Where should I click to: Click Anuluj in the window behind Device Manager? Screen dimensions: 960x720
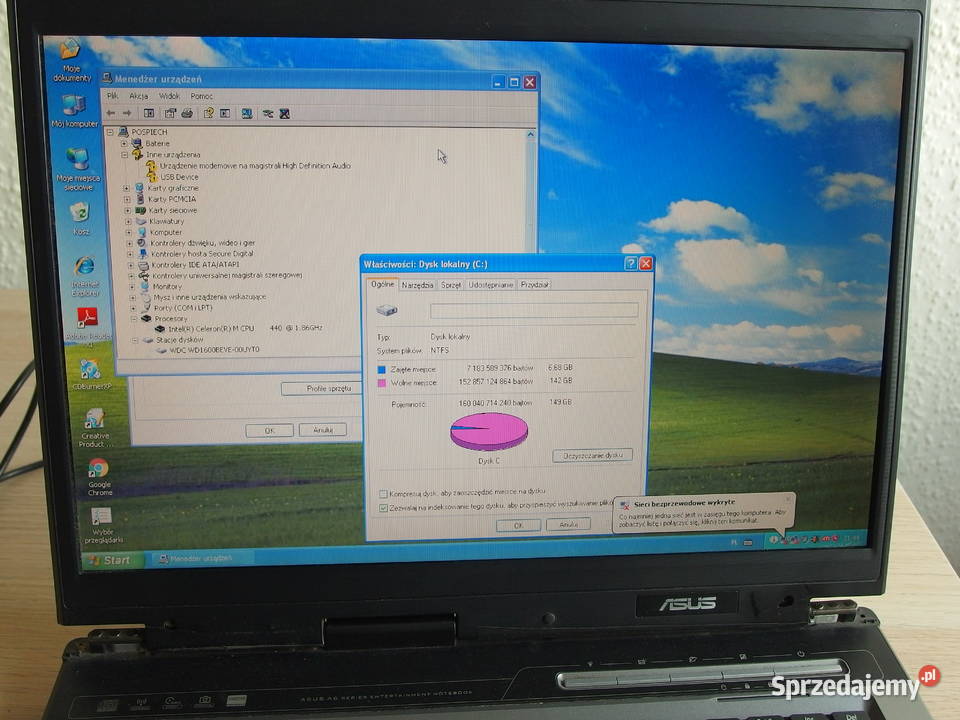pos(323,430)
